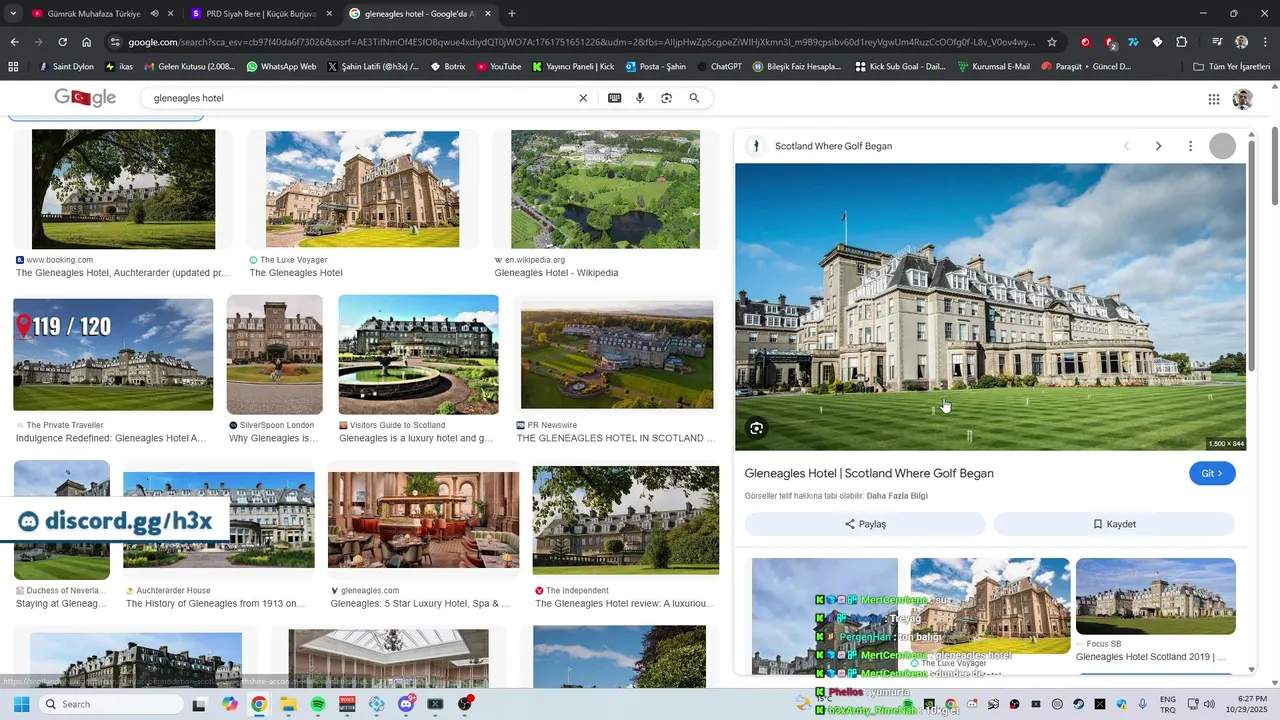Open Daha Fazla Bilgi link
This screenshot has width=1280, height=720.
click(897, 496)
